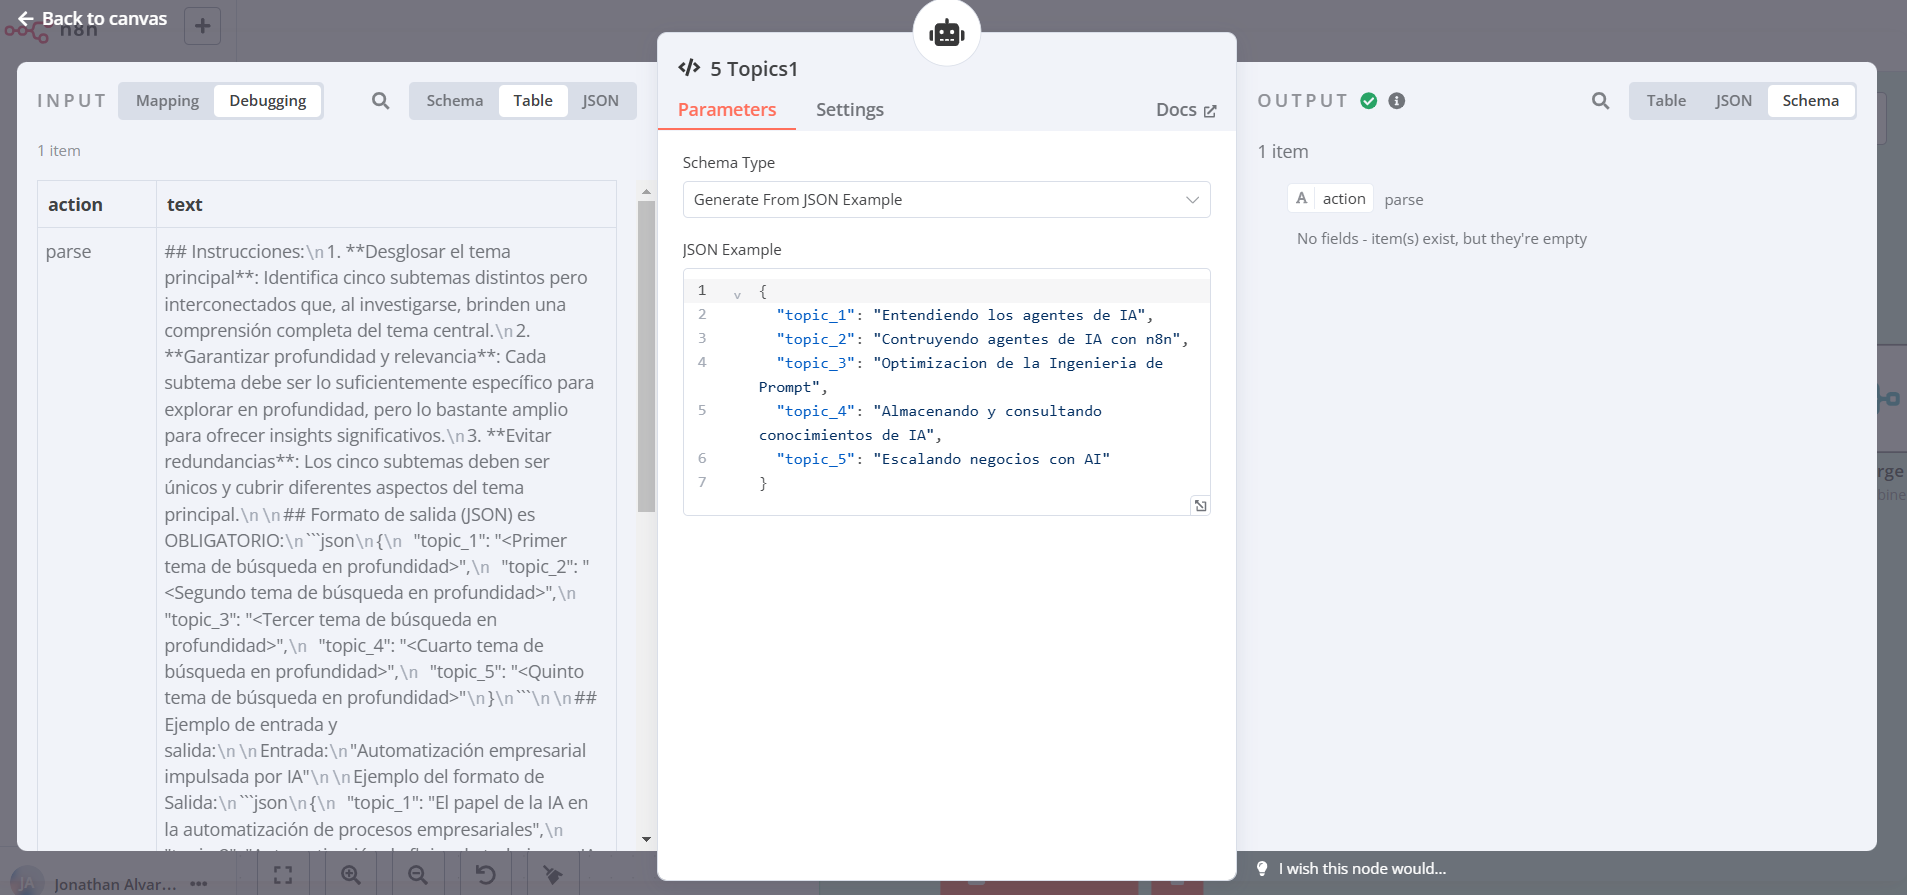1907x895 pixels.
Task: Search the output panel data
Action: pos(1600,101)
